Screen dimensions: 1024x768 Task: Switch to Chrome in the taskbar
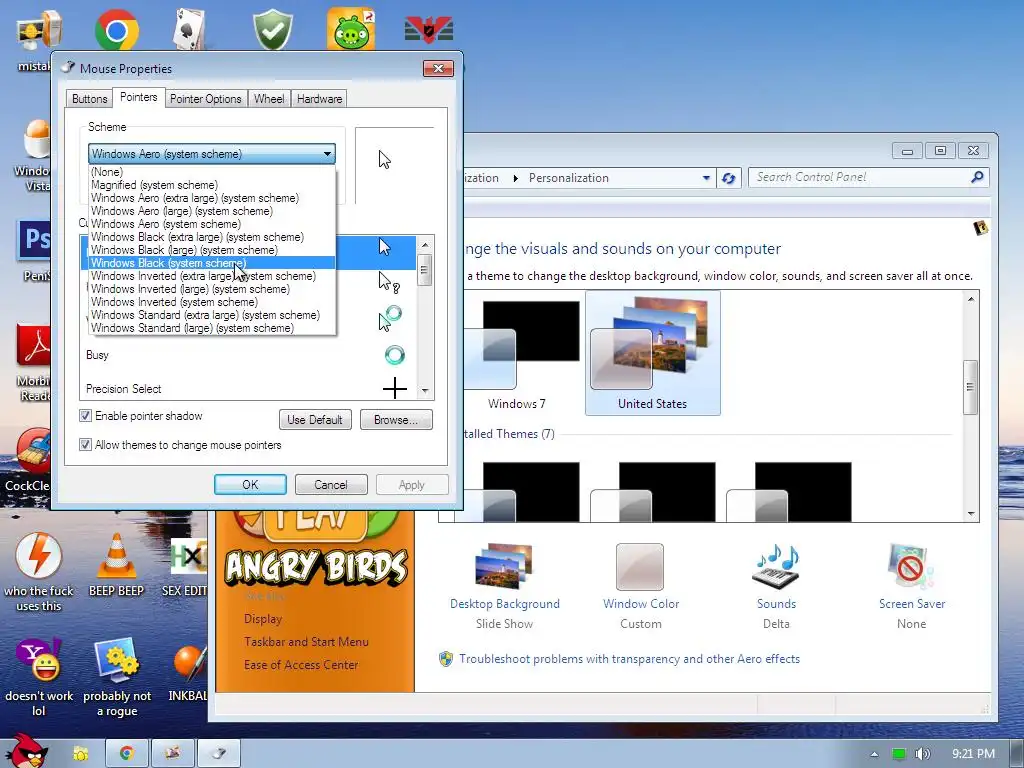(x=127, y=753)
